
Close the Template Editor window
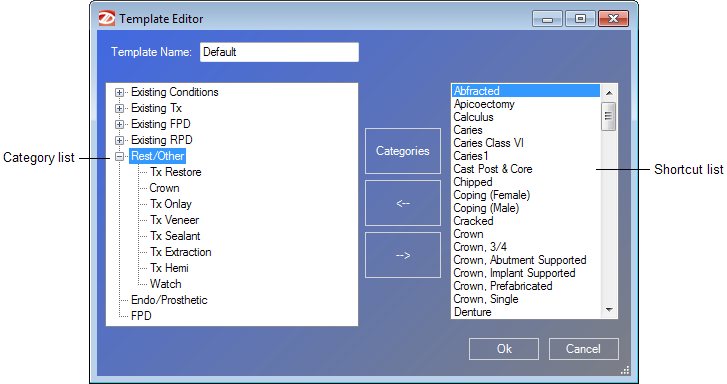(613, 19)
